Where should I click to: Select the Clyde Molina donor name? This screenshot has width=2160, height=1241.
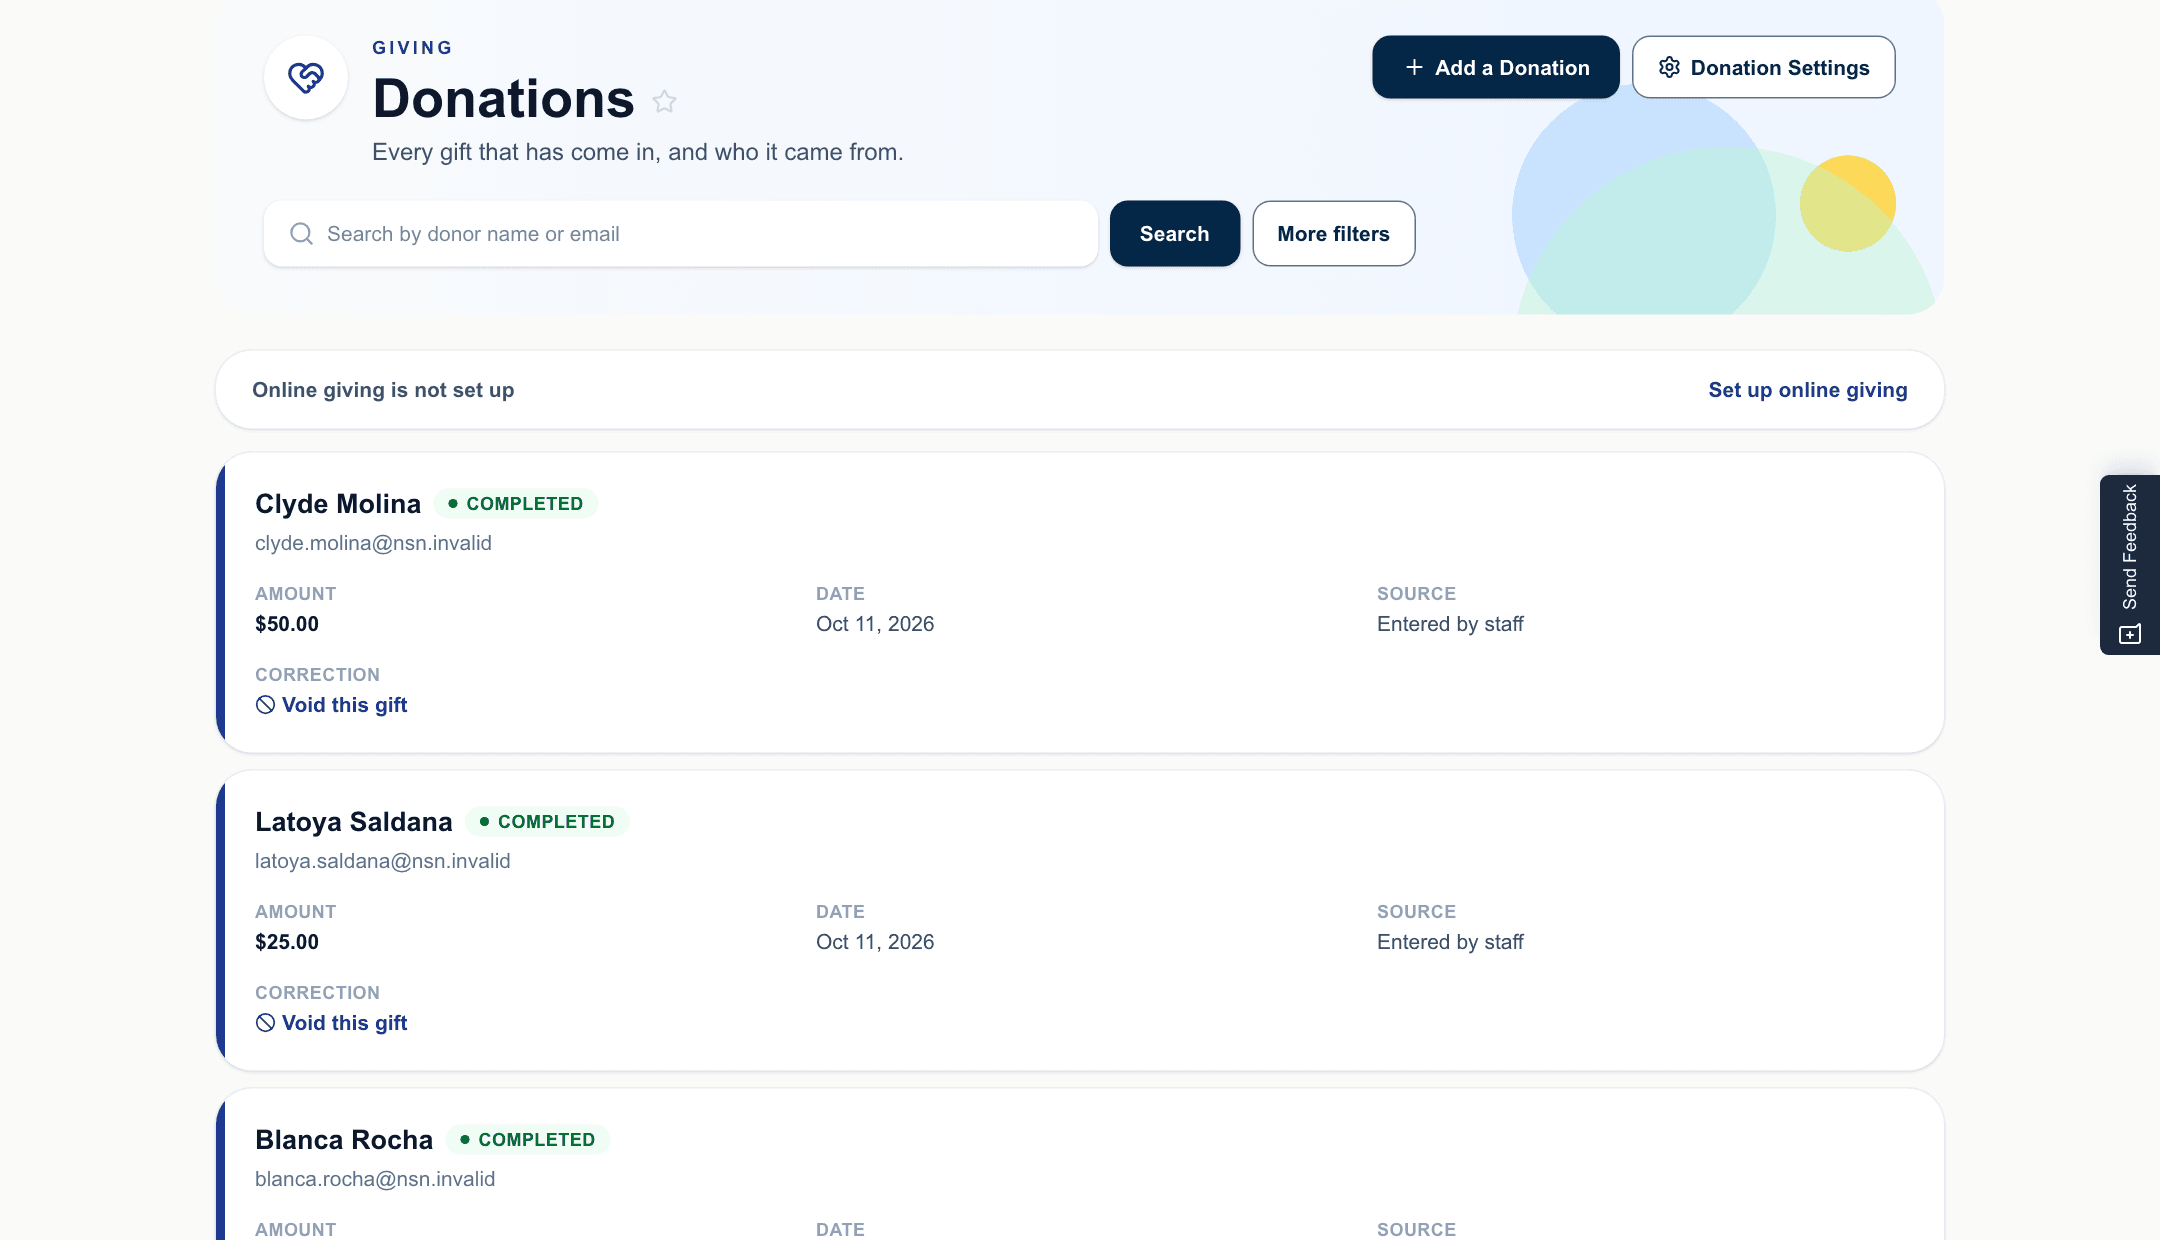pos(338,504)
